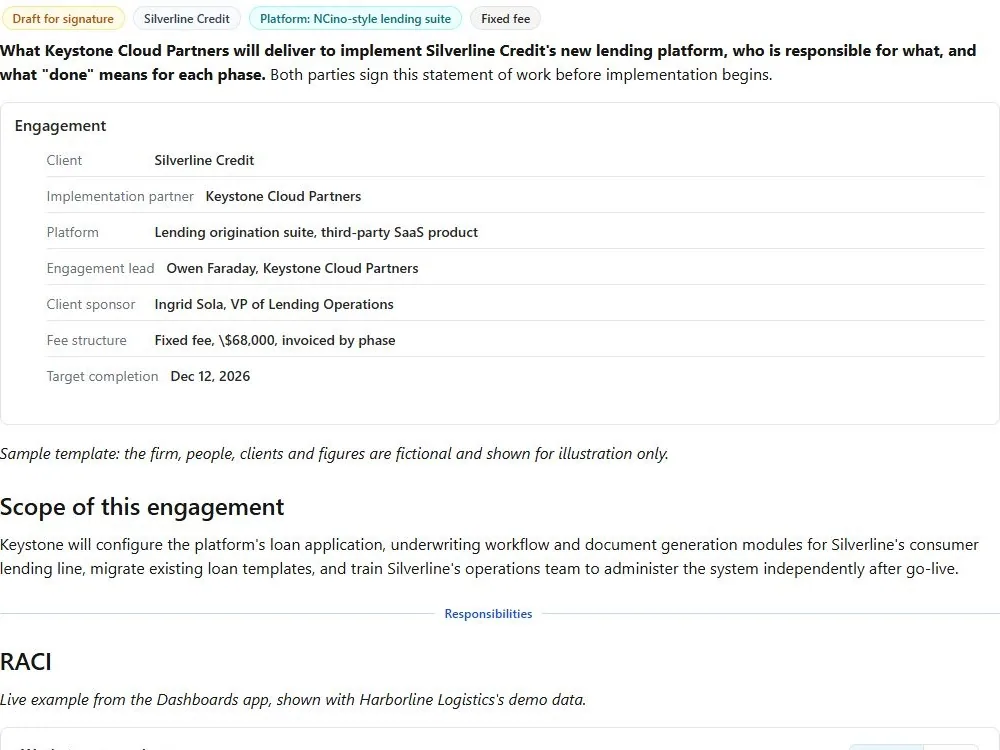
Task: Click the 'RACI' section heading
Action: (26, 662)
